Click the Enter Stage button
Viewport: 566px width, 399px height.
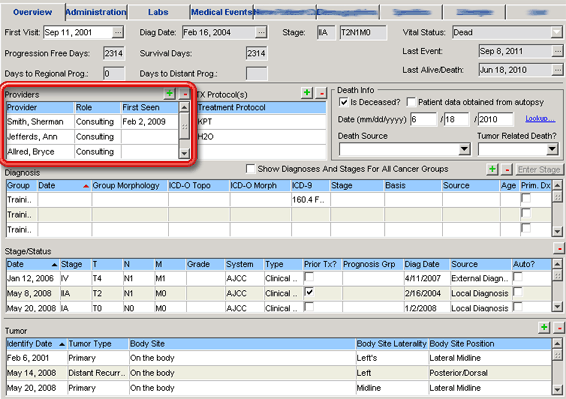click(x=539, y=169)
